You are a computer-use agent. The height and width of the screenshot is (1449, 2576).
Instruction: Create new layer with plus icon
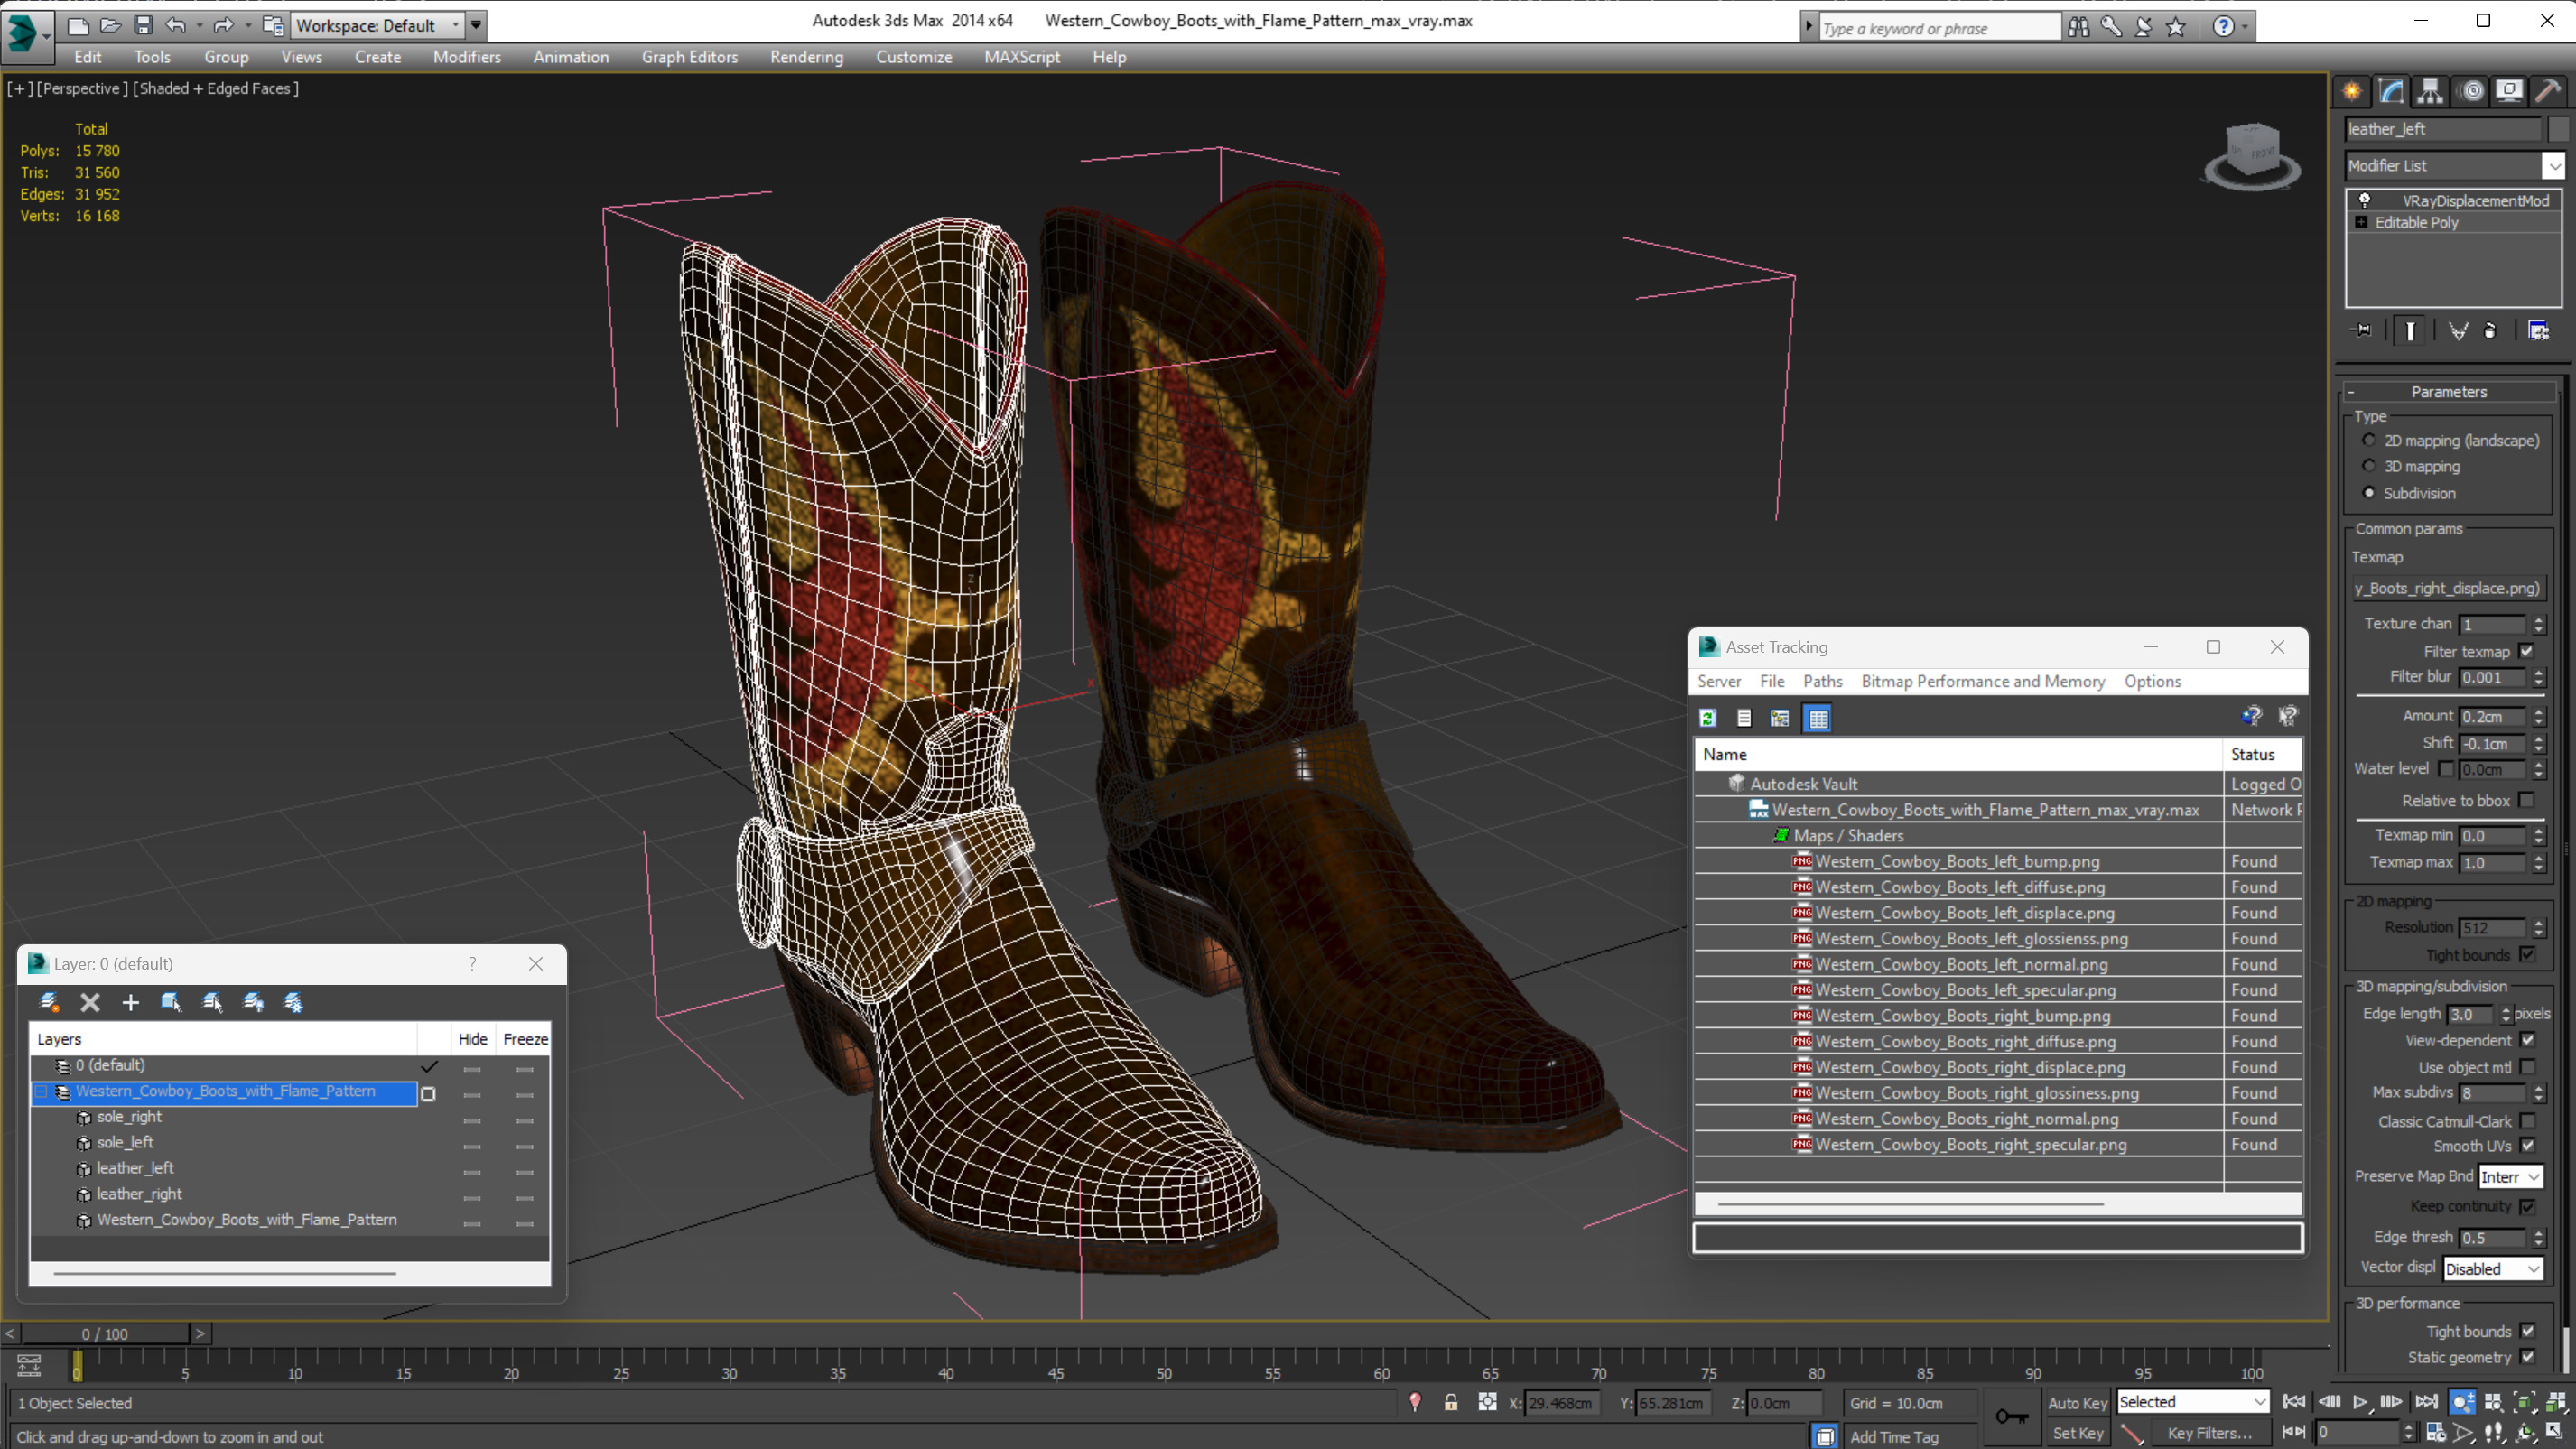pyautogui.click(x=130, y=1002)
